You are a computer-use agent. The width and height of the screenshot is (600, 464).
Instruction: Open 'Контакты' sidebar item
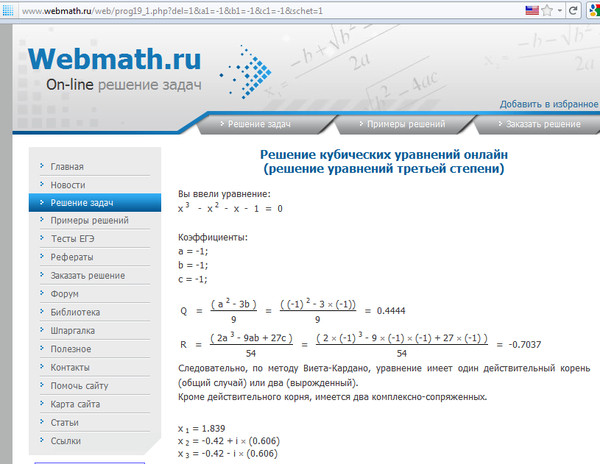[x=70, y=367]
